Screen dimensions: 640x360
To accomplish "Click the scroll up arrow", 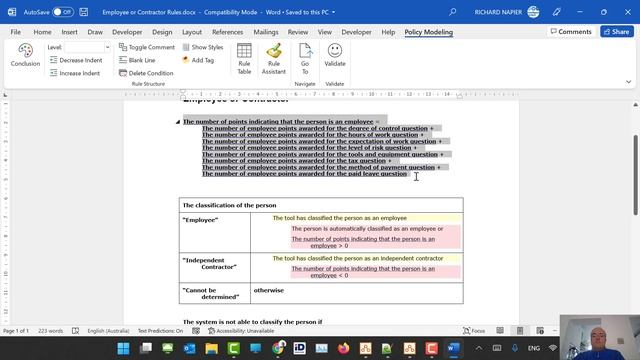I will tap(636, 105).
